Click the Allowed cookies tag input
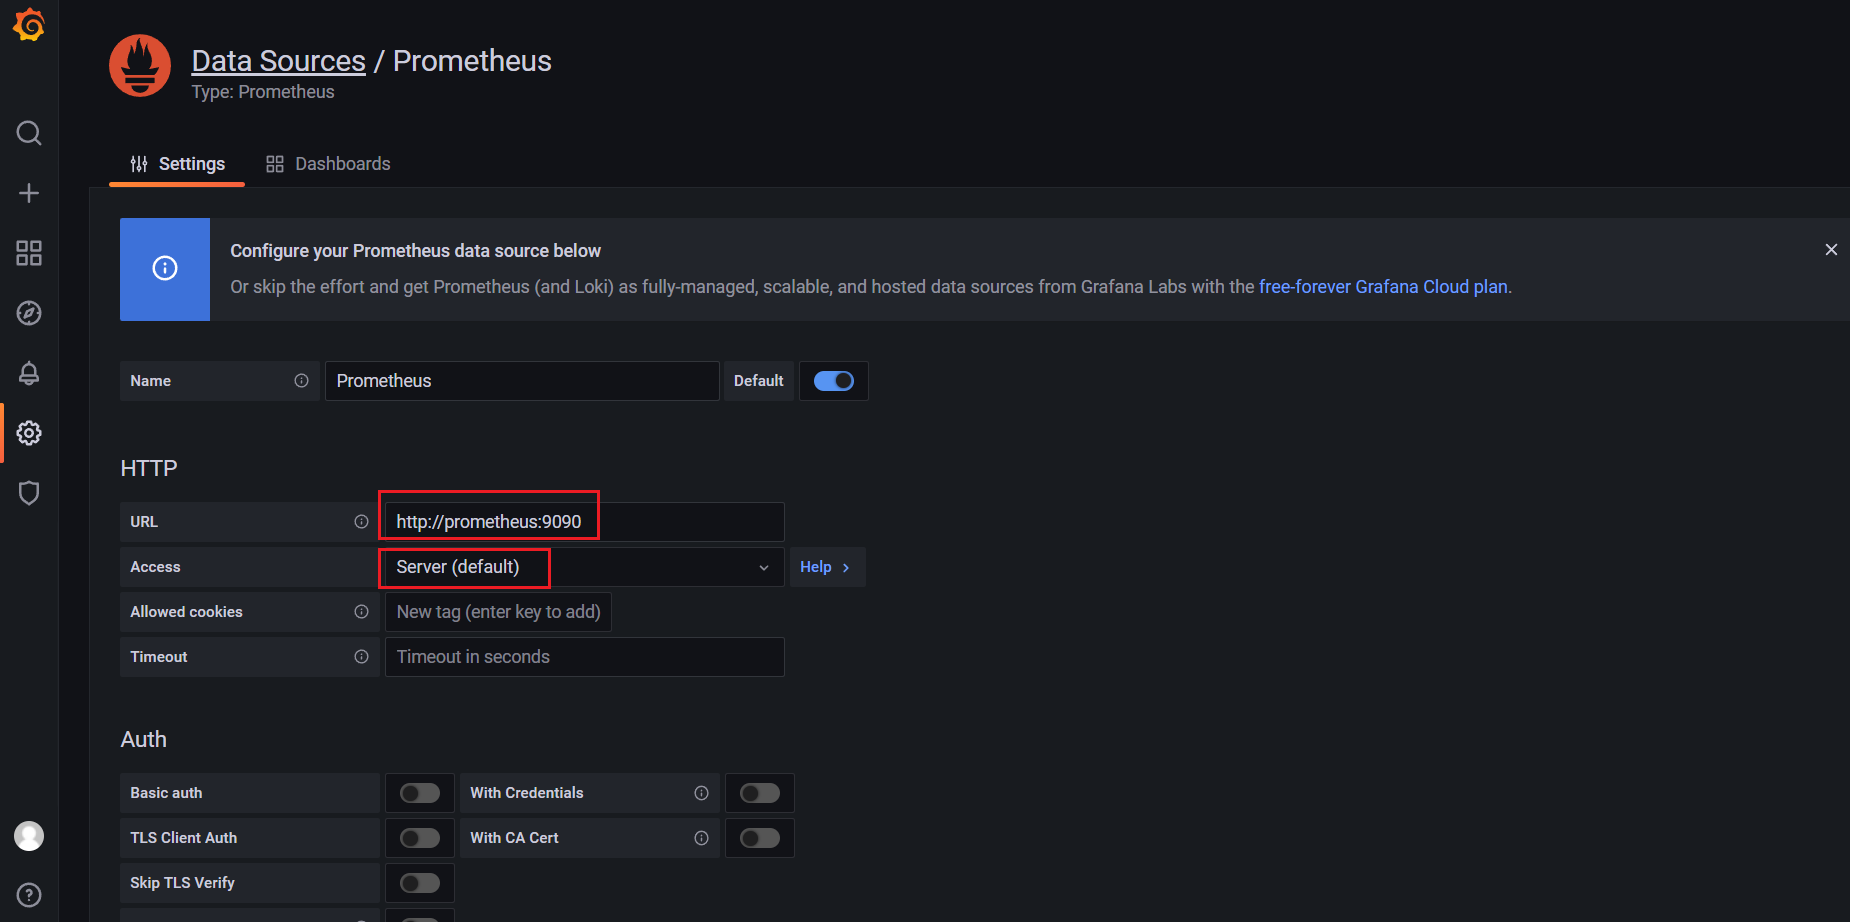 pyautogui.click(x=498, y=612)
